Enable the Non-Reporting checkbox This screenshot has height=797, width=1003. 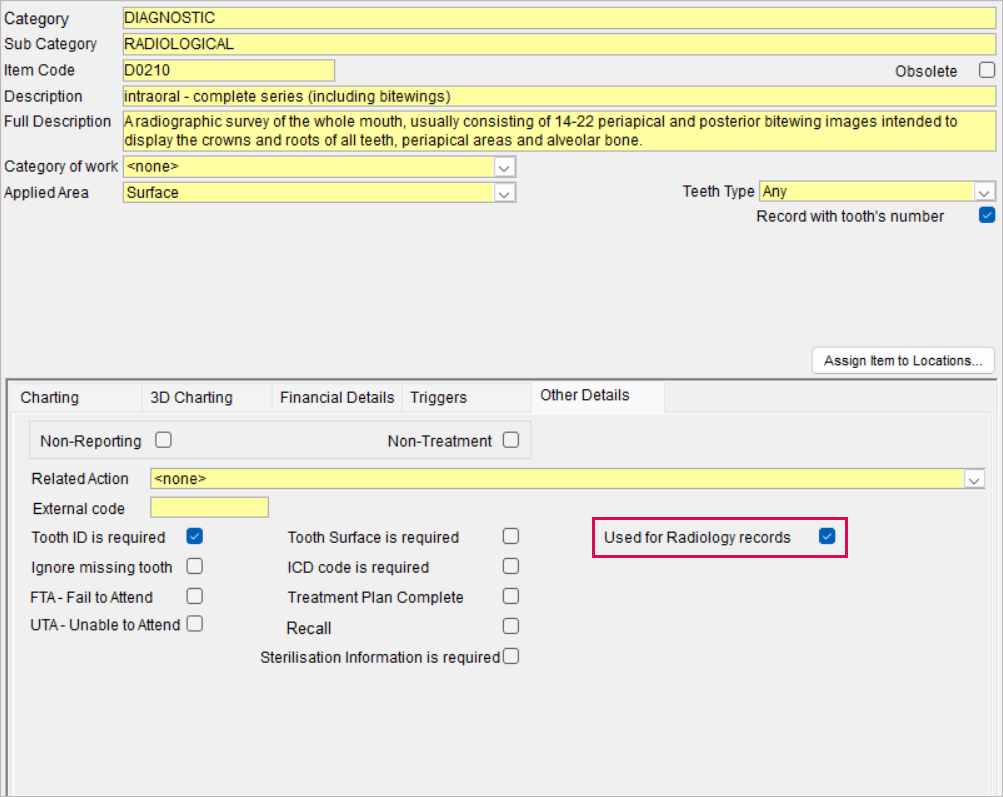[x=163, y=440]
